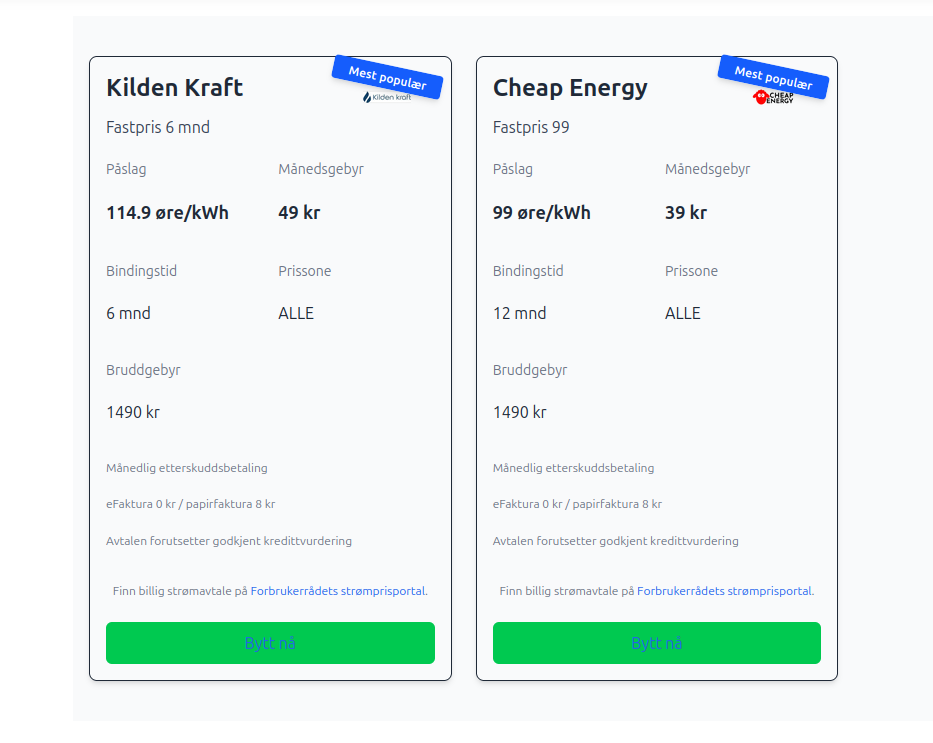The image size is (933, 743).
Task: Click the 39 kr monthly fee
Action: [685, 213]
